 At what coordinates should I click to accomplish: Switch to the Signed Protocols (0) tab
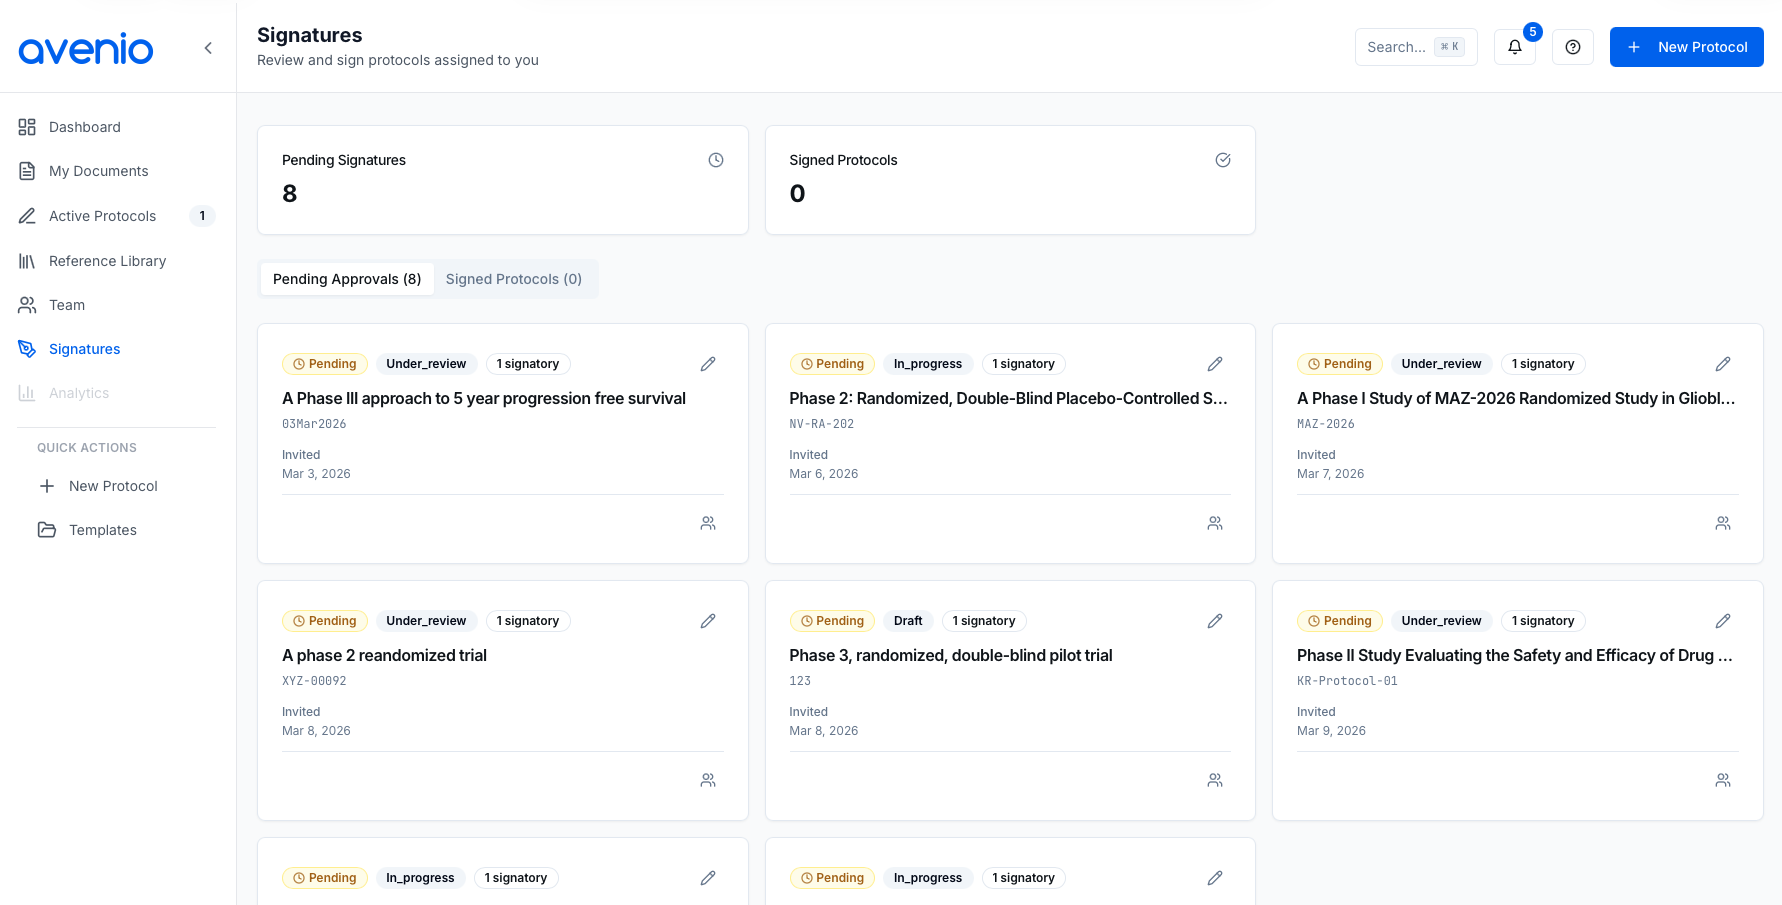coord(514,279)
